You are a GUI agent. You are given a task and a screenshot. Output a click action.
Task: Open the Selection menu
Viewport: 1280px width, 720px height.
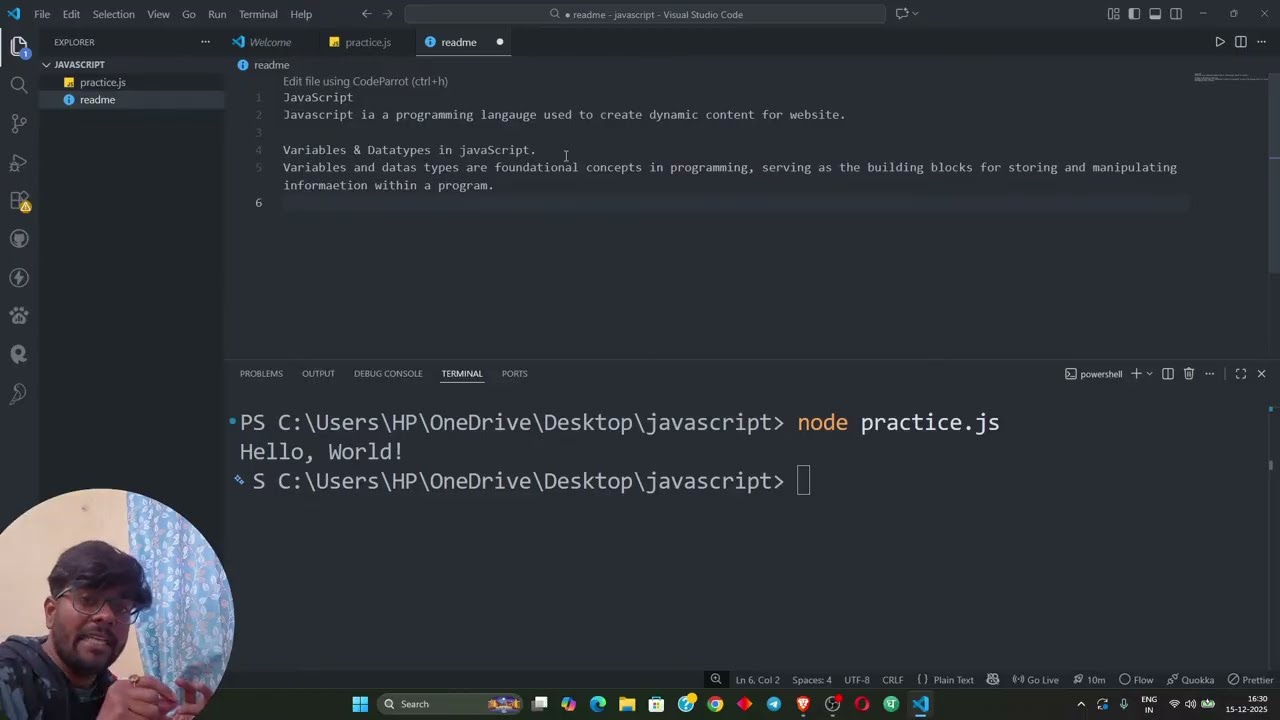113,14
